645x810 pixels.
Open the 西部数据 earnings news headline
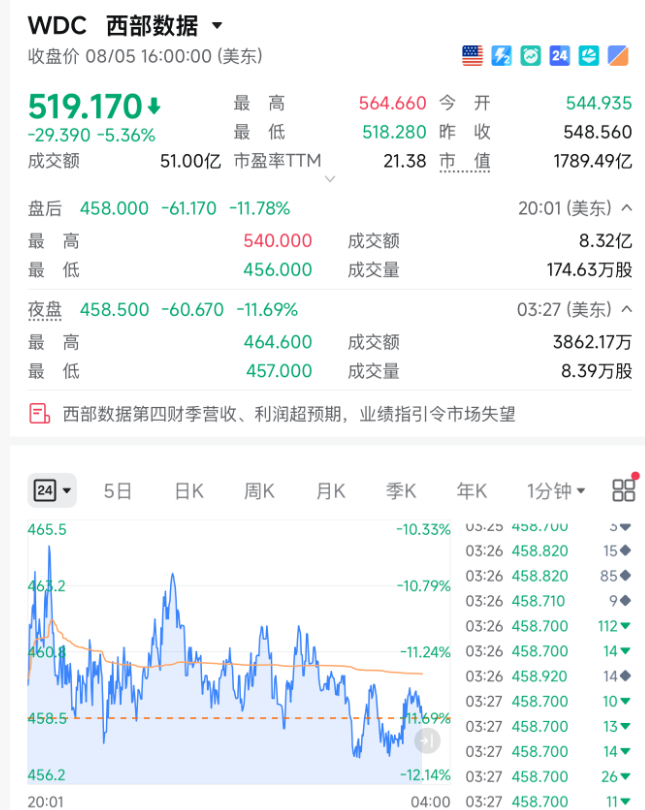pos(289,414)
